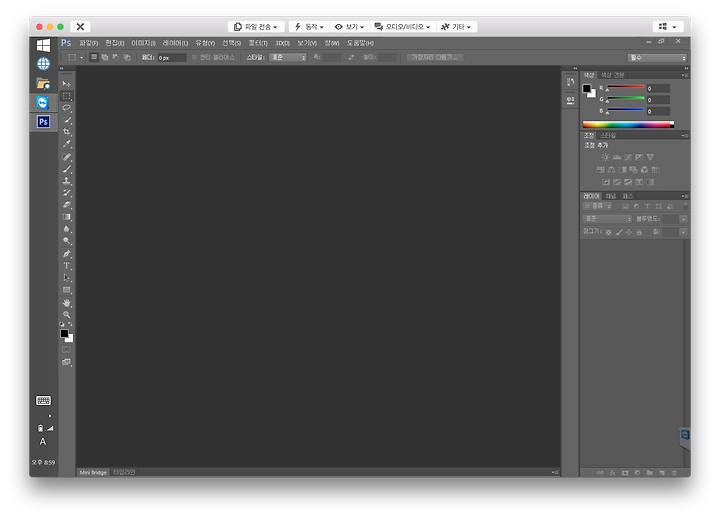The height and width of the screenshot is (519, 720).
Task: Open the layer fill dropdown arrow
Action: pyautogui.click(x=683, y=232)
